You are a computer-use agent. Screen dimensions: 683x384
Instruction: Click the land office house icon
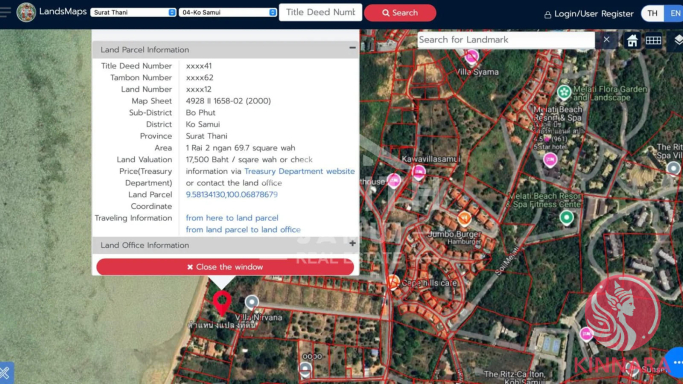pyautogui.click(x=632, y=40)
